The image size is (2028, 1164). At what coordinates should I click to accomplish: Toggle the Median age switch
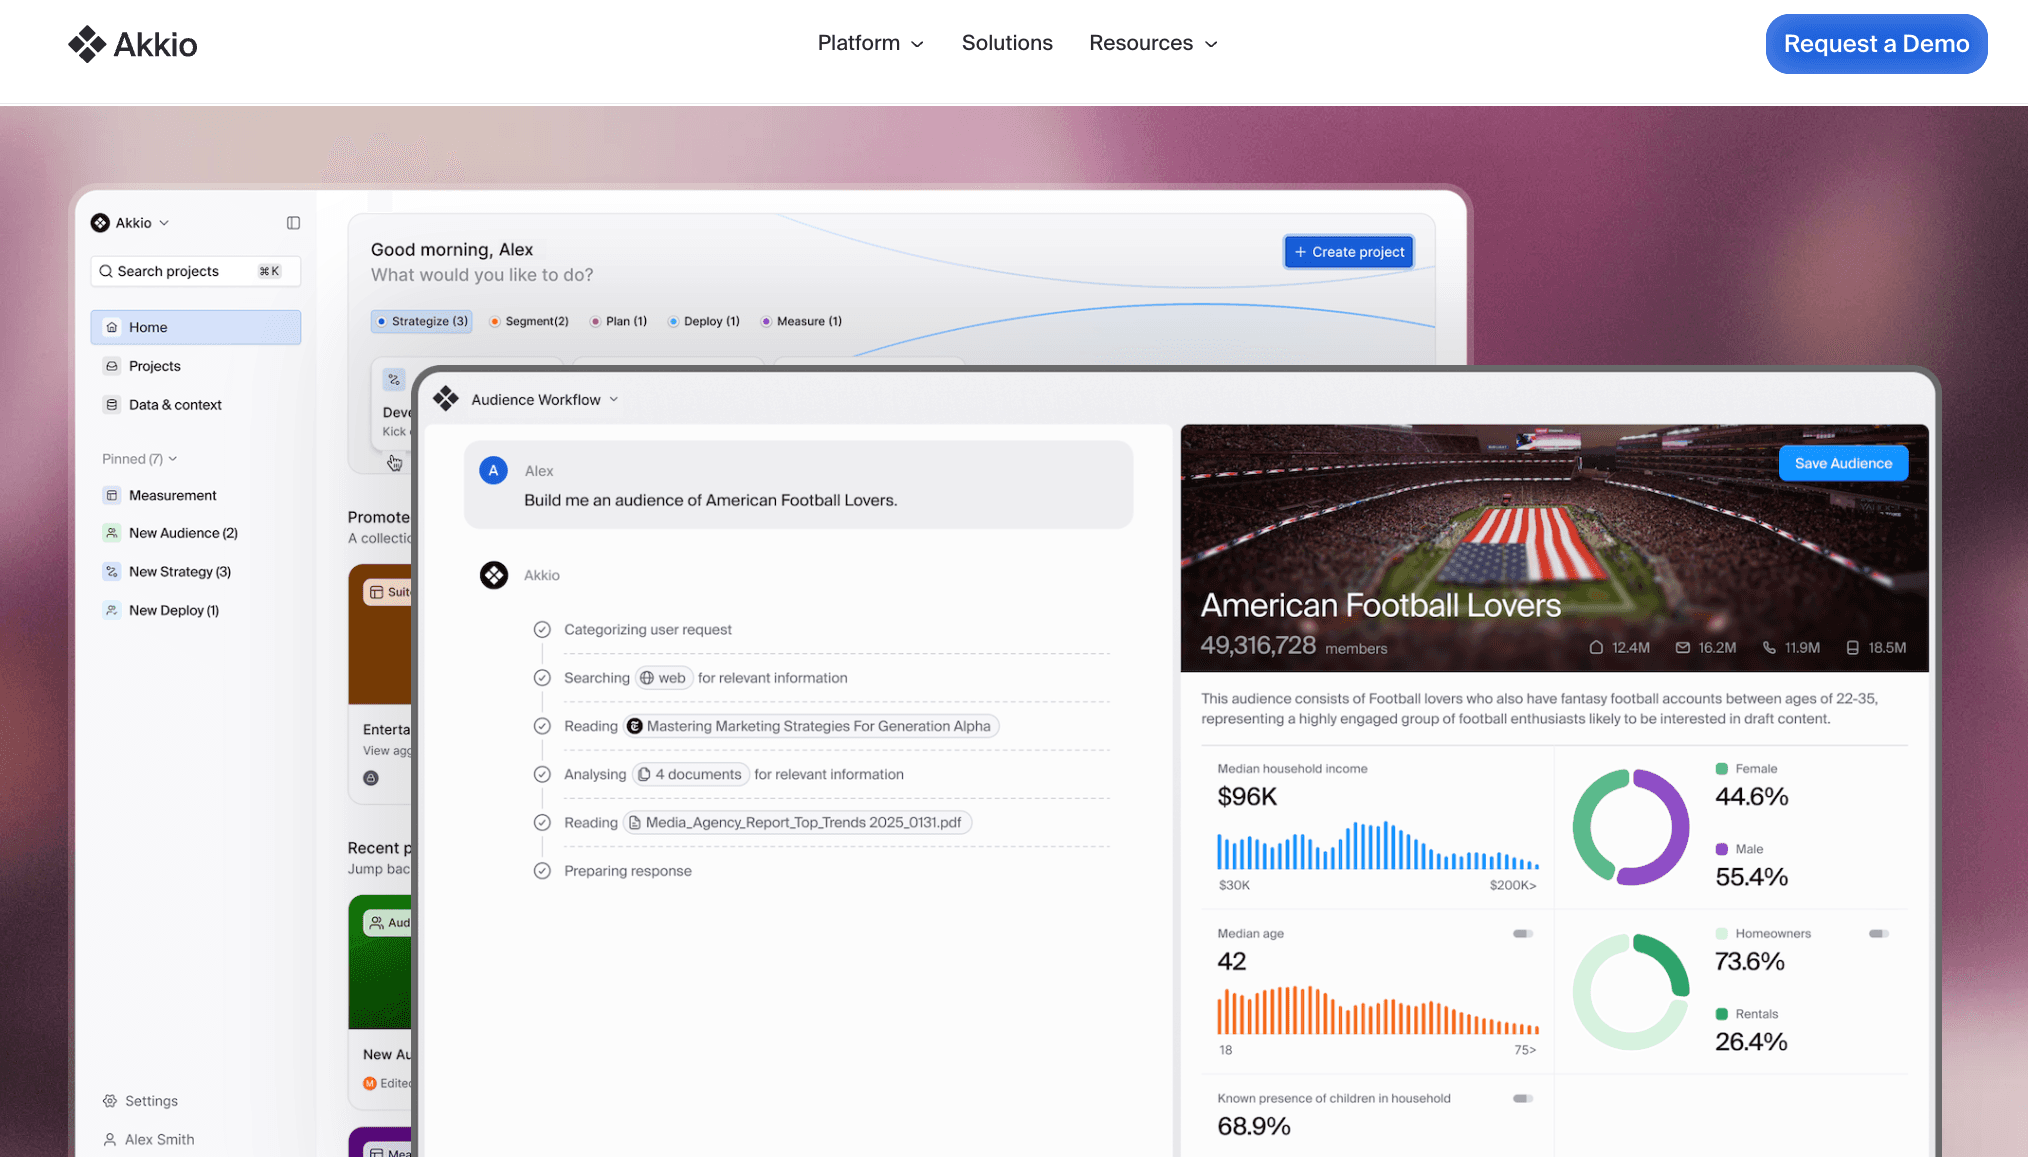(x=1522, y=934)
